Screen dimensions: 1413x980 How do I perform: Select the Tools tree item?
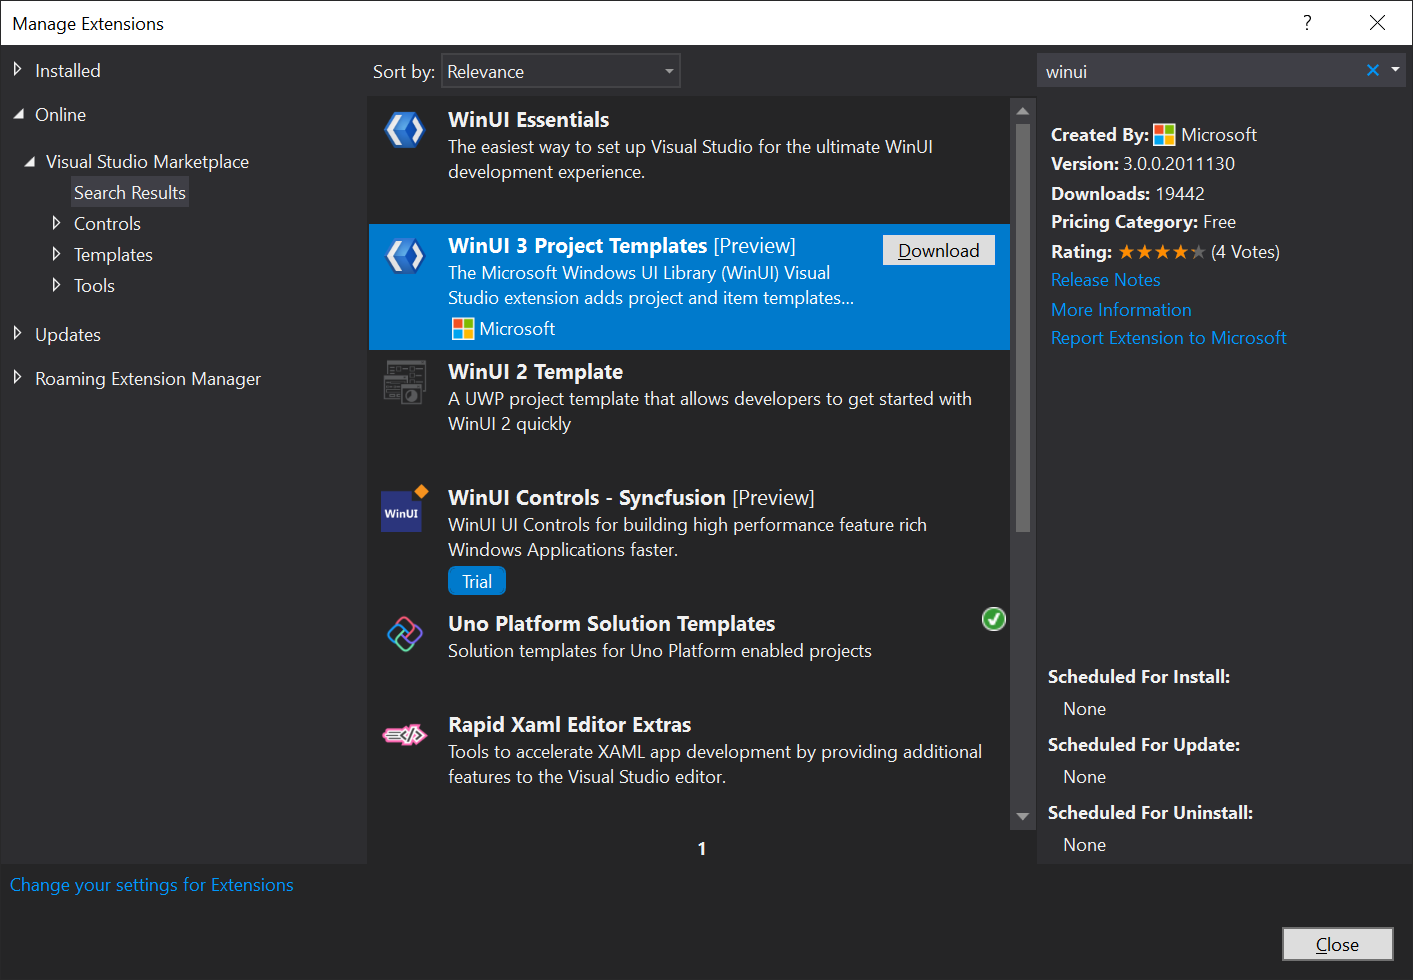[x=94, y=285]
